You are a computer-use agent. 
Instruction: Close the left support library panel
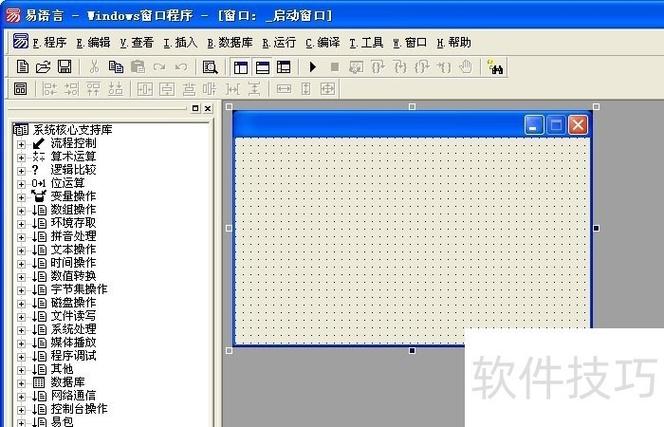[208, 108]
